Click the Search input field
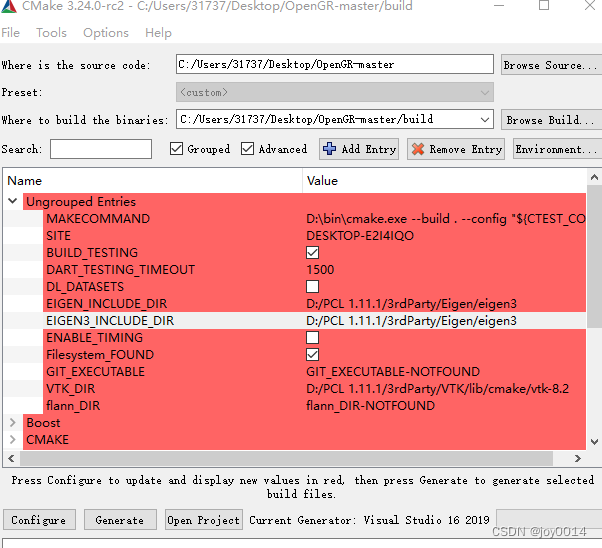This screenshot has width=602, height=548. [101, 149]
